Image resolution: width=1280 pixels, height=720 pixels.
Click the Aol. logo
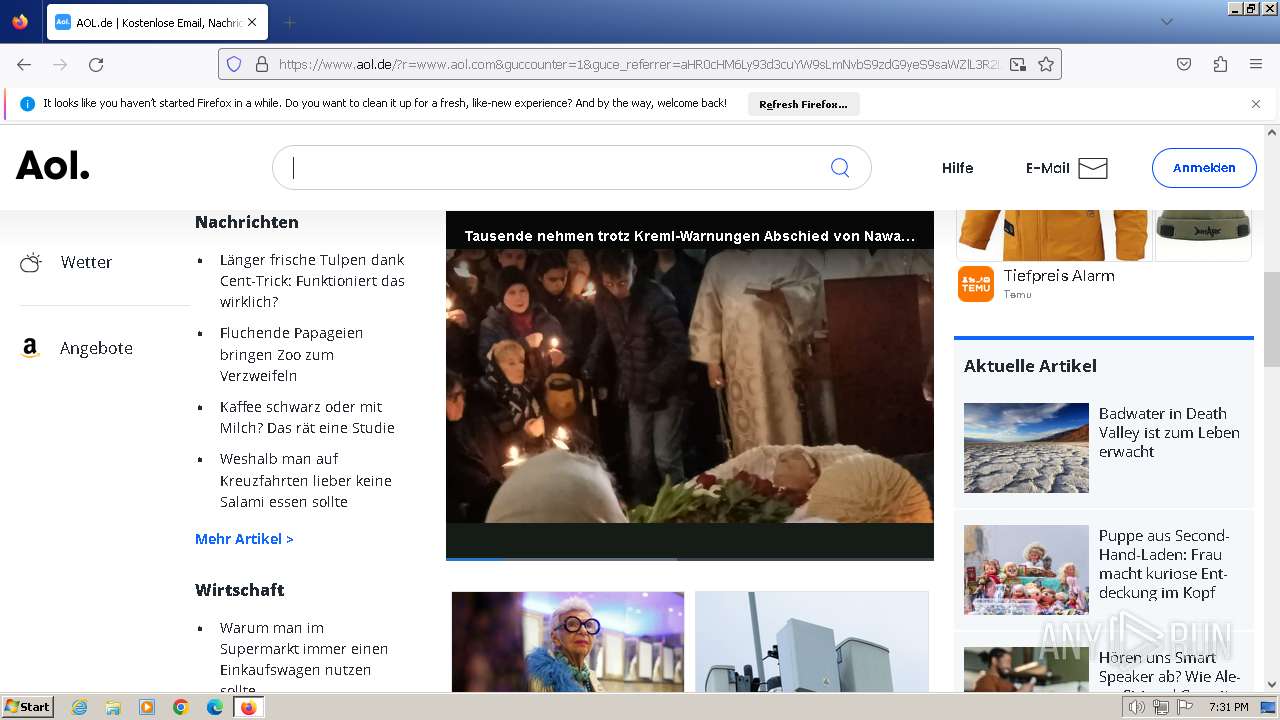tap(53, 166)
